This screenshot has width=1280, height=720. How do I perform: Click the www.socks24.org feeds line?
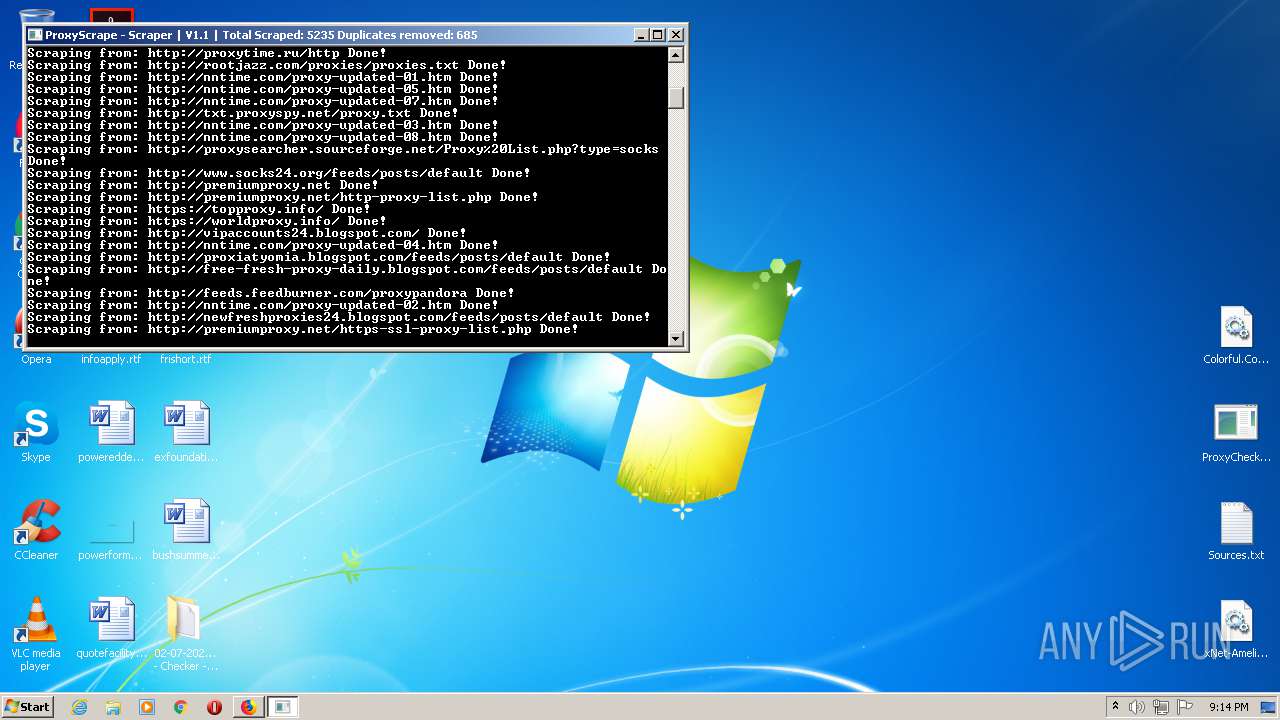click(279, 173)
